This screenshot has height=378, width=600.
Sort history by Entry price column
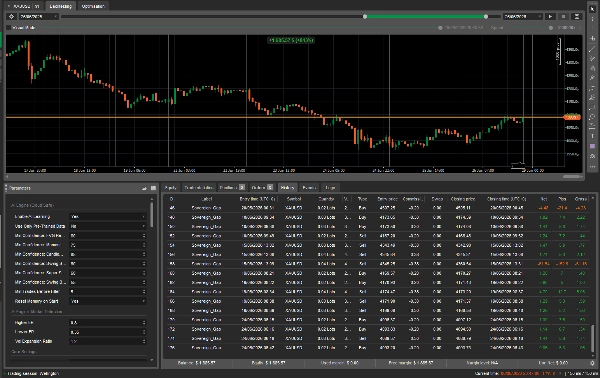click(387, 199)
